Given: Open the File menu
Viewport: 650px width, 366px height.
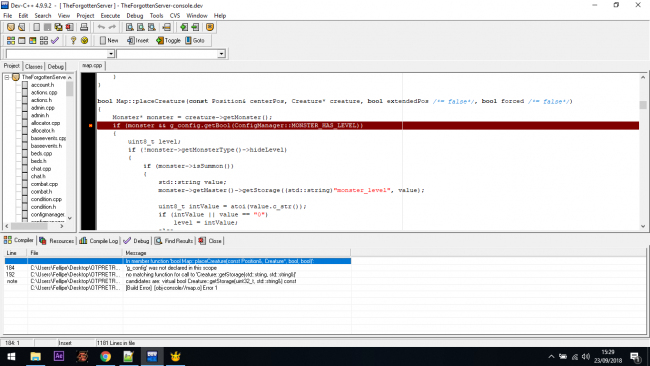Looking at the screenshot, I should (x=7, y=16).
